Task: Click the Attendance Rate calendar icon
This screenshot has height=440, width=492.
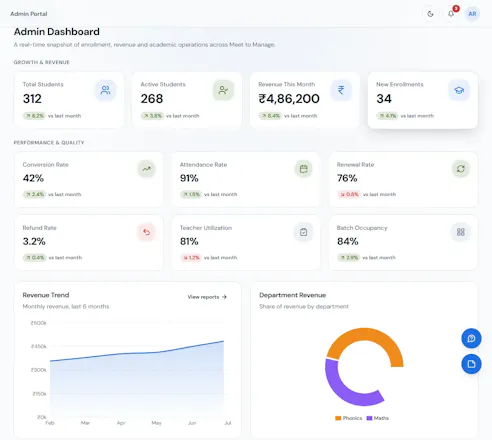Action: (303, 169)
